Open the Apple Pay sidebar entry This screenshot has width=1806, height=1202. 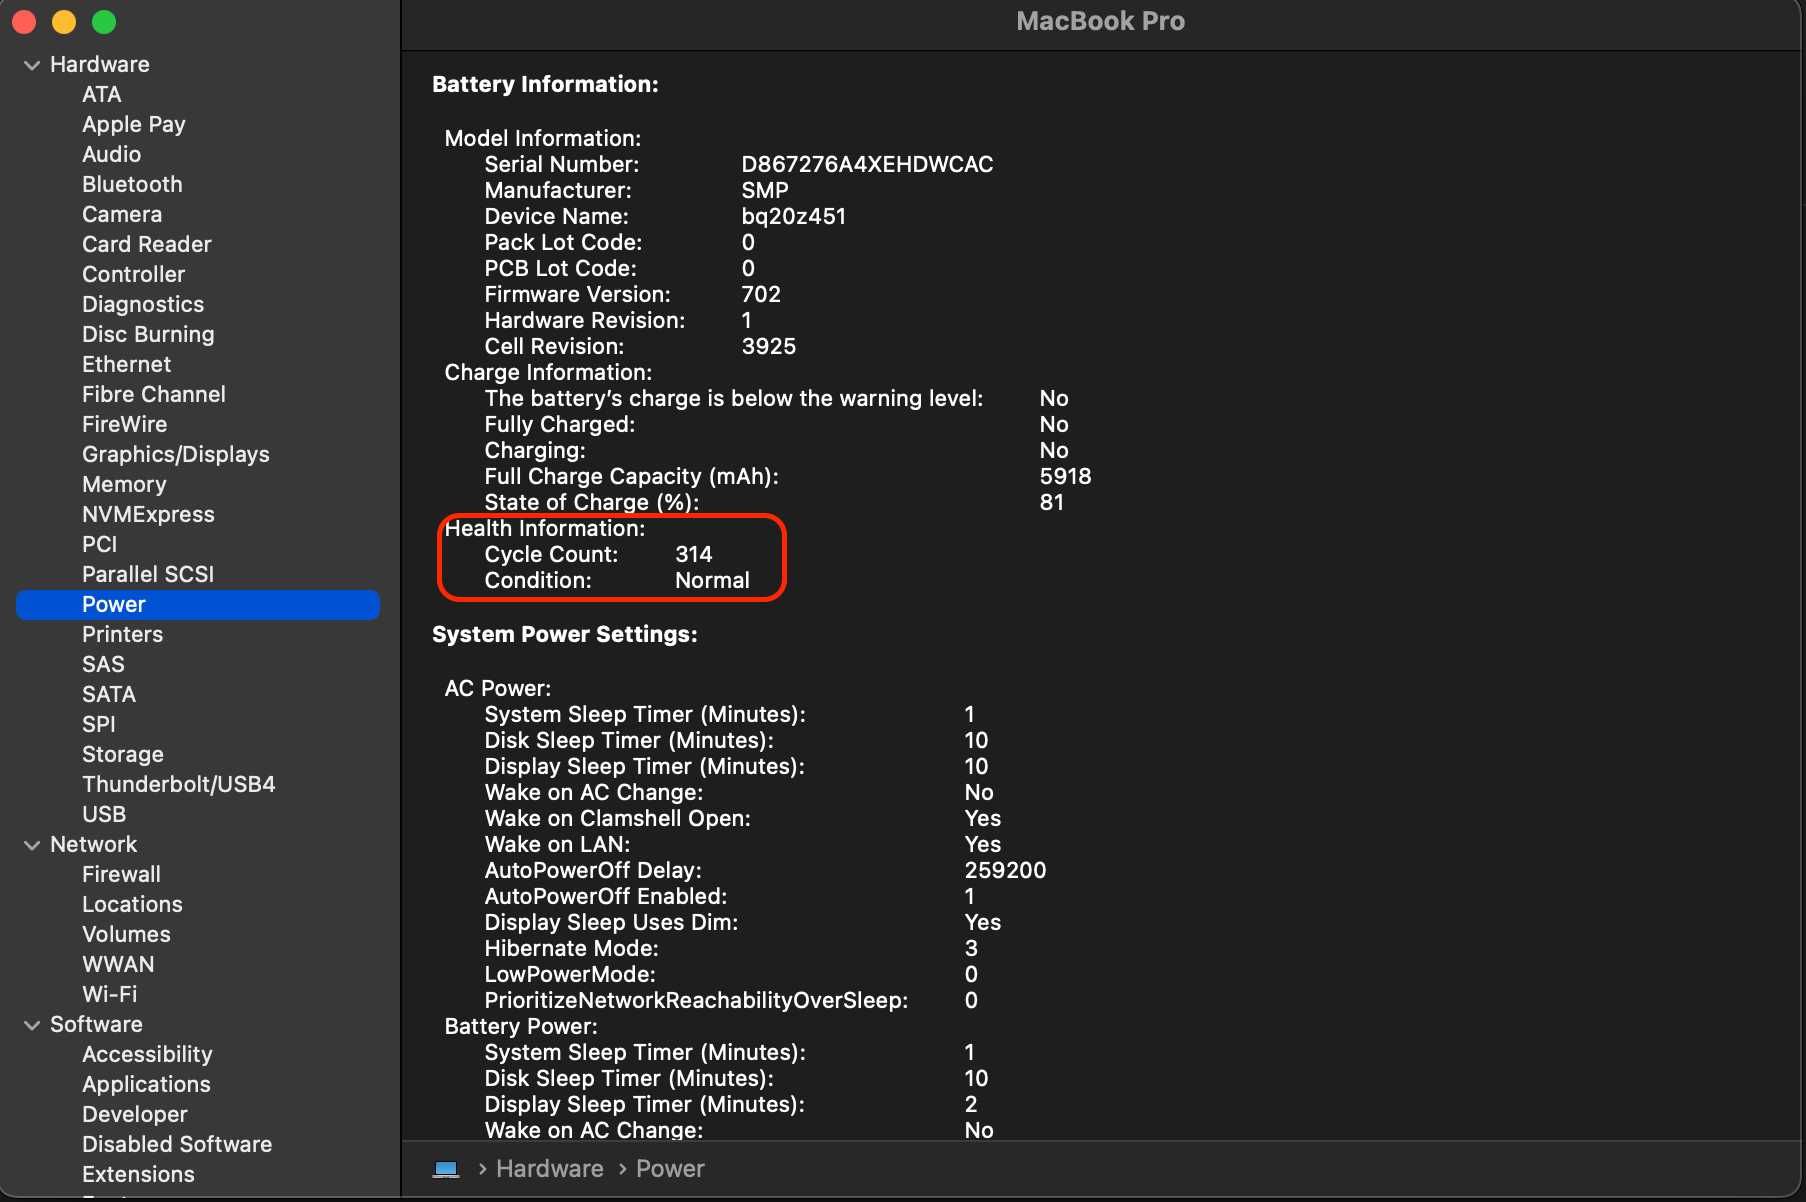134,125
